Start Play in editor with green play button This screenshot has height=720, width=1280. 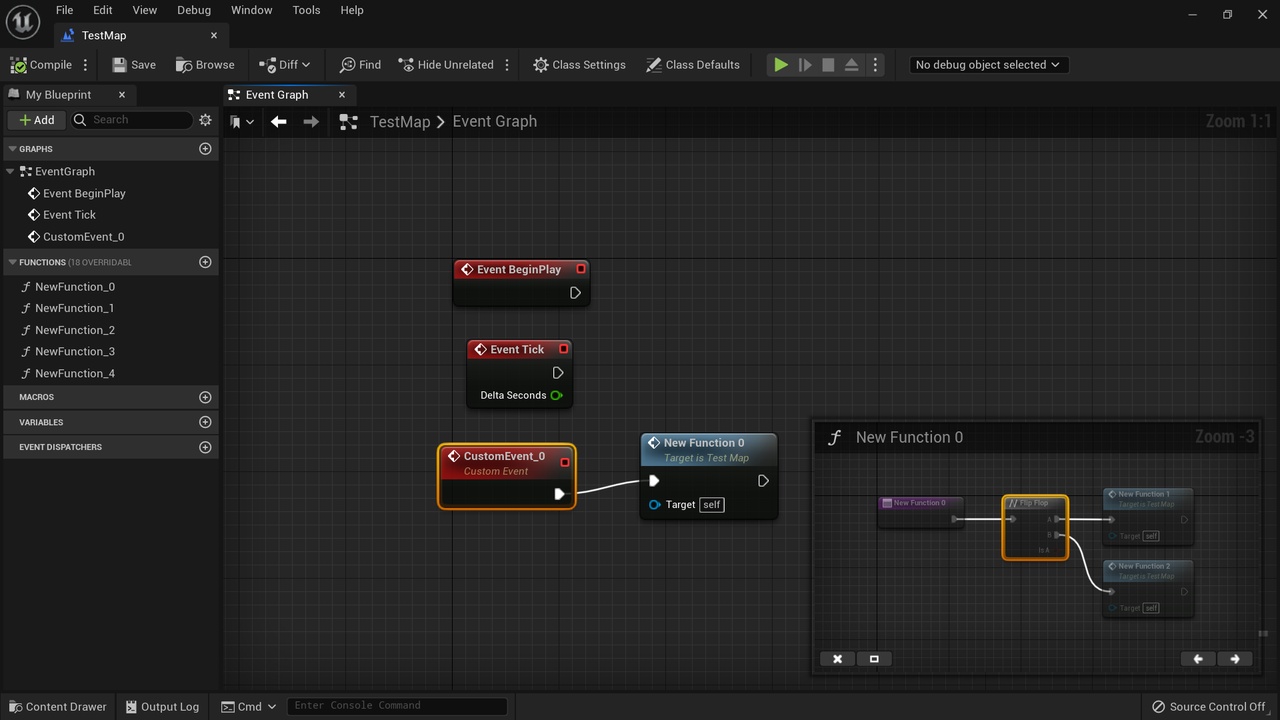click(x=780, y=64)
